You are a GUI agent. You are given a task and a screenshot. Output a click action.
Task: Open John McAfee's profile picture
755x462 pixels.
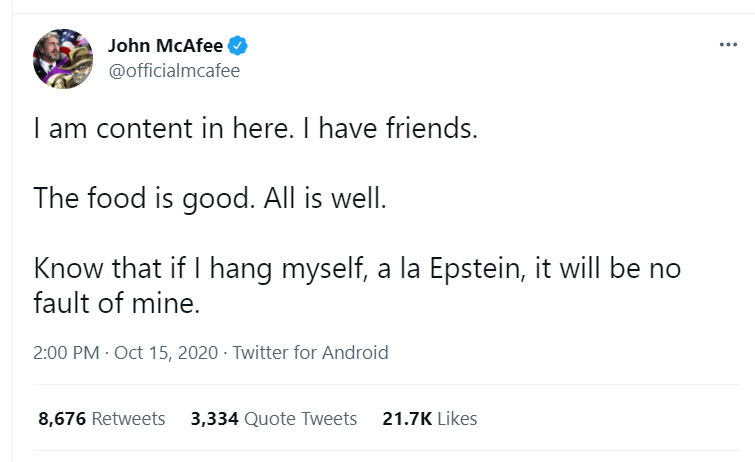click(65, 58)
